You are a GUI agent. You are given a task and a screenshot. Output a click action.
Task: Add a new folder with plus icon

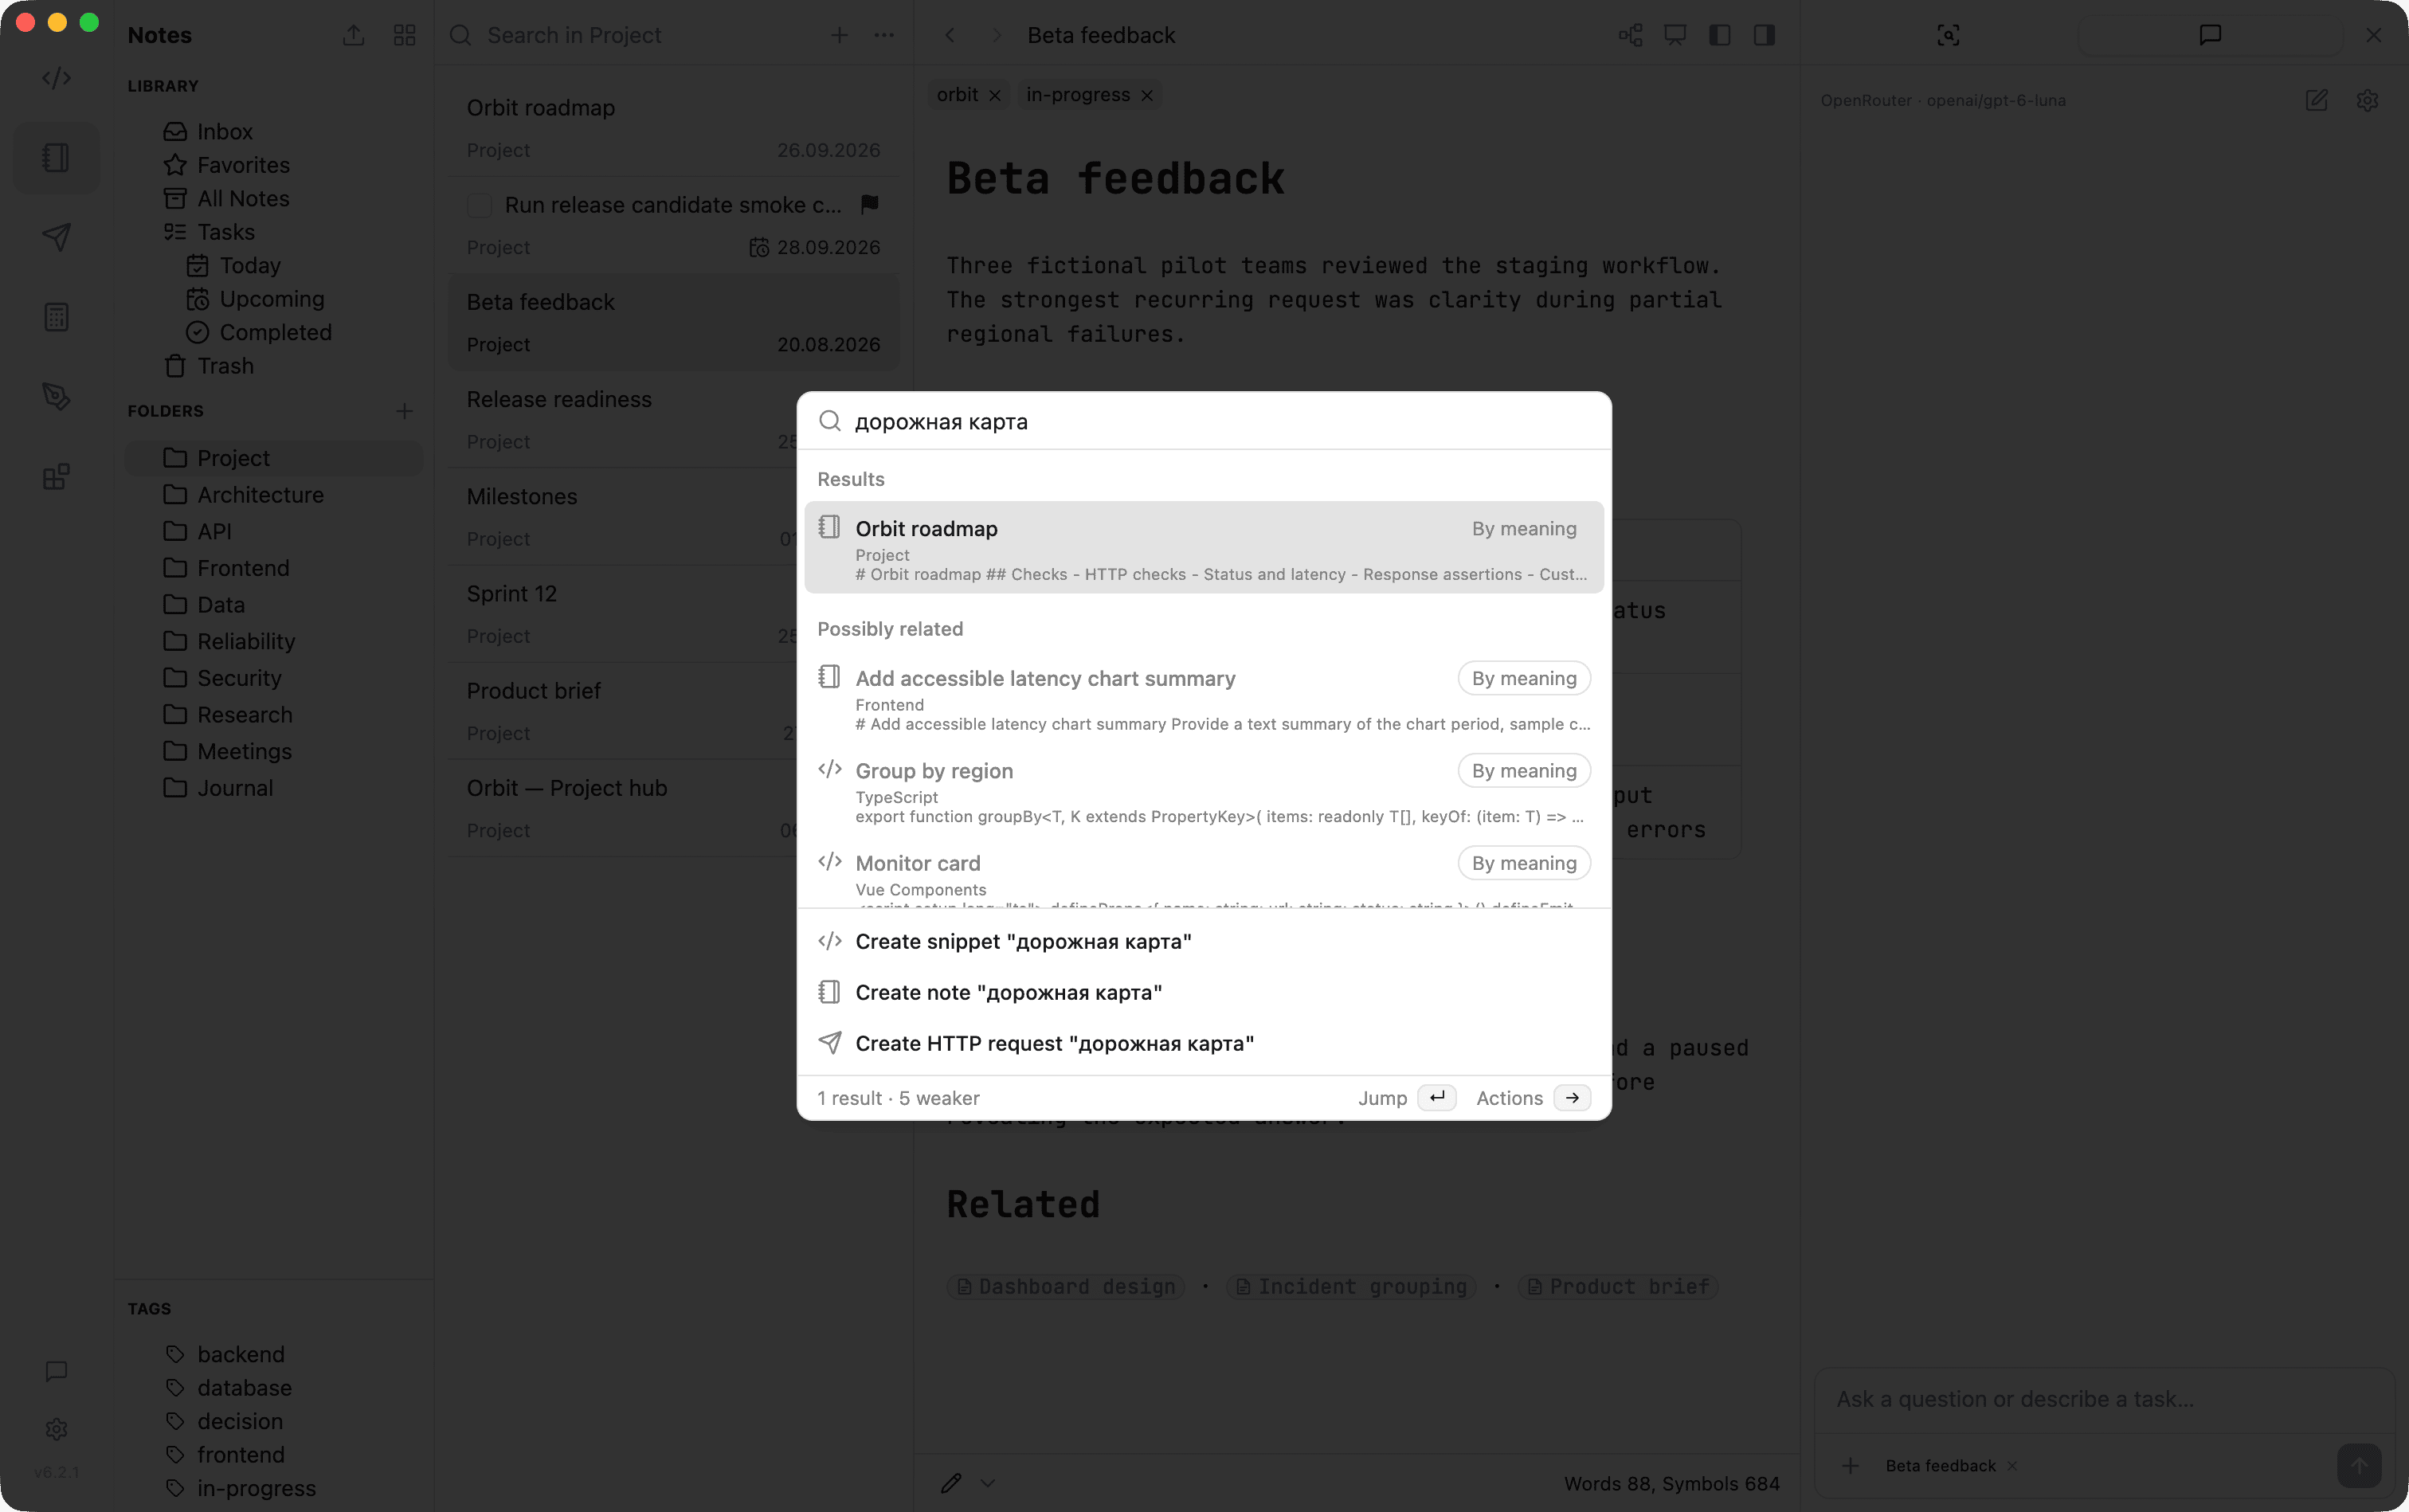tap(404, 411)
